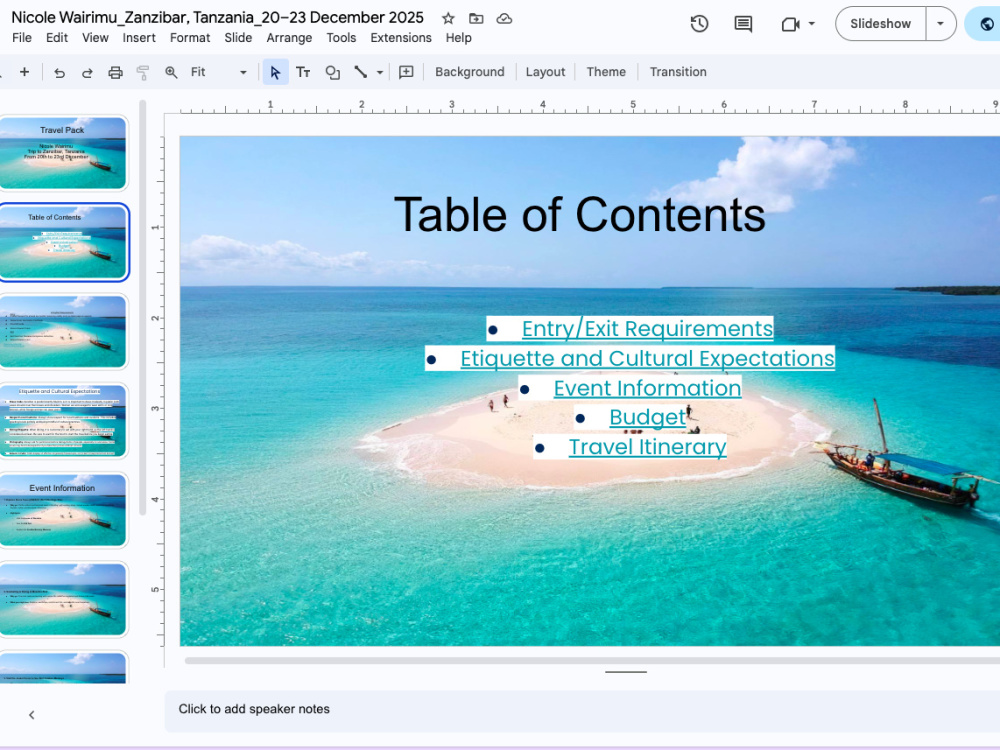The width and height of the screenshot is (1000, 750).
Task: Open the Fit zoom level dropdown
Action: click(217, 72)
